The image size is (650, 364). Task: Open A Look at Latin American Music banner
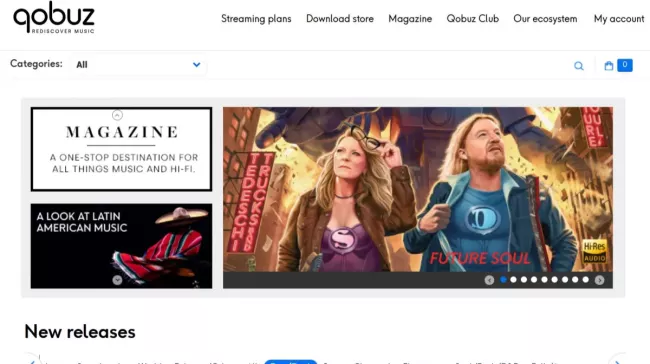[121, 246]
